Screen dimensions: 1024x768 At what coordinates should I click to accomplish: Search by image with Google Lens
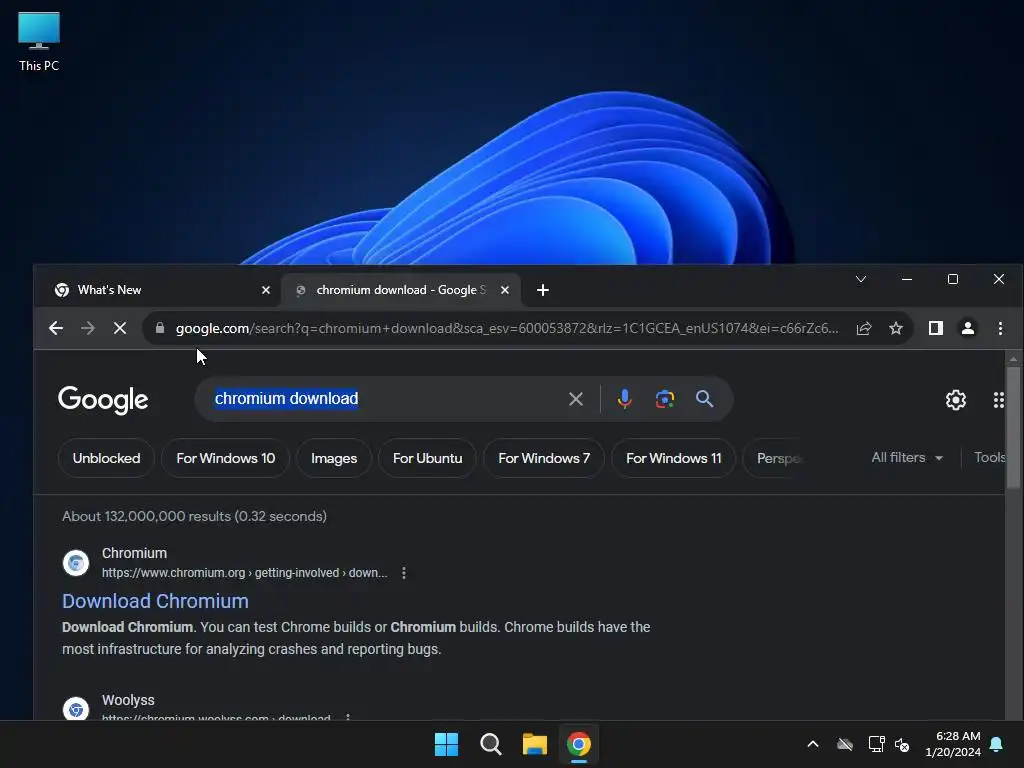pyautogui.click(x=665, y=399)
